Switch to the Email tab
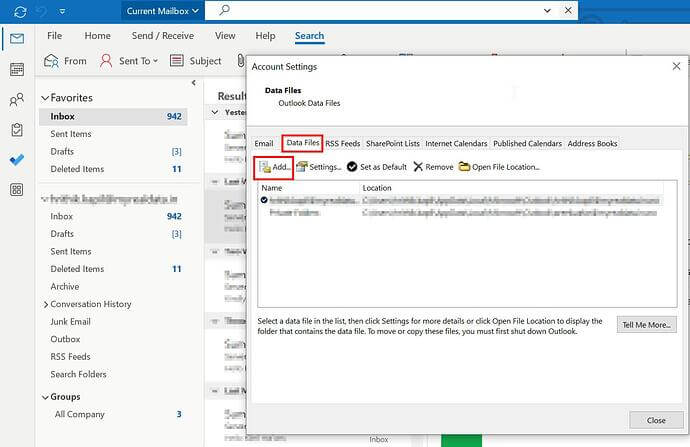 click(x=264, y=143)
